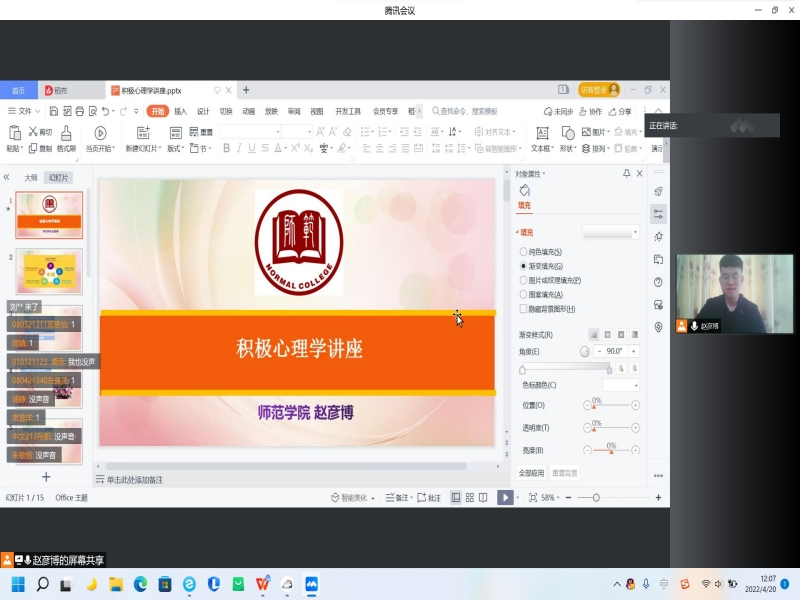This screenshot has width=800, height=600.
Task: Select slide 2 thumbnail in the slide panel
Action: click(49, 271)
